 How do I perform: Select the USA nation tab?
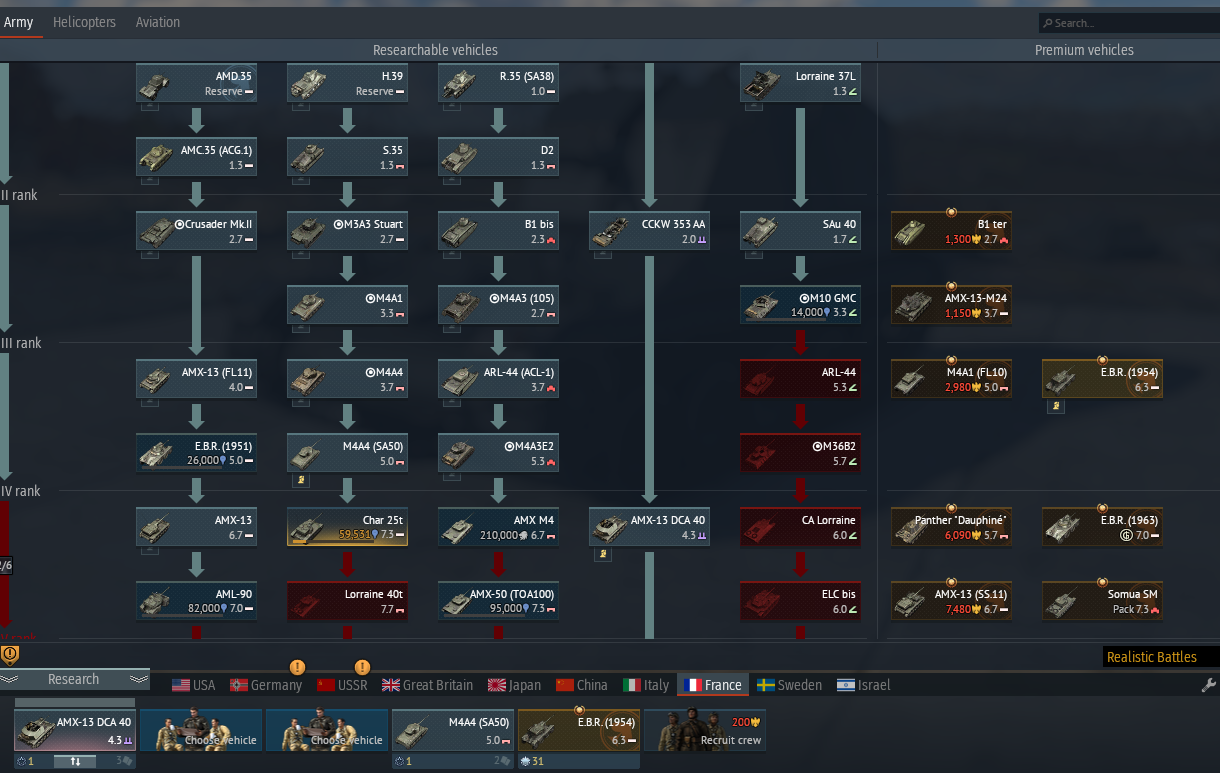click(194, 685)
